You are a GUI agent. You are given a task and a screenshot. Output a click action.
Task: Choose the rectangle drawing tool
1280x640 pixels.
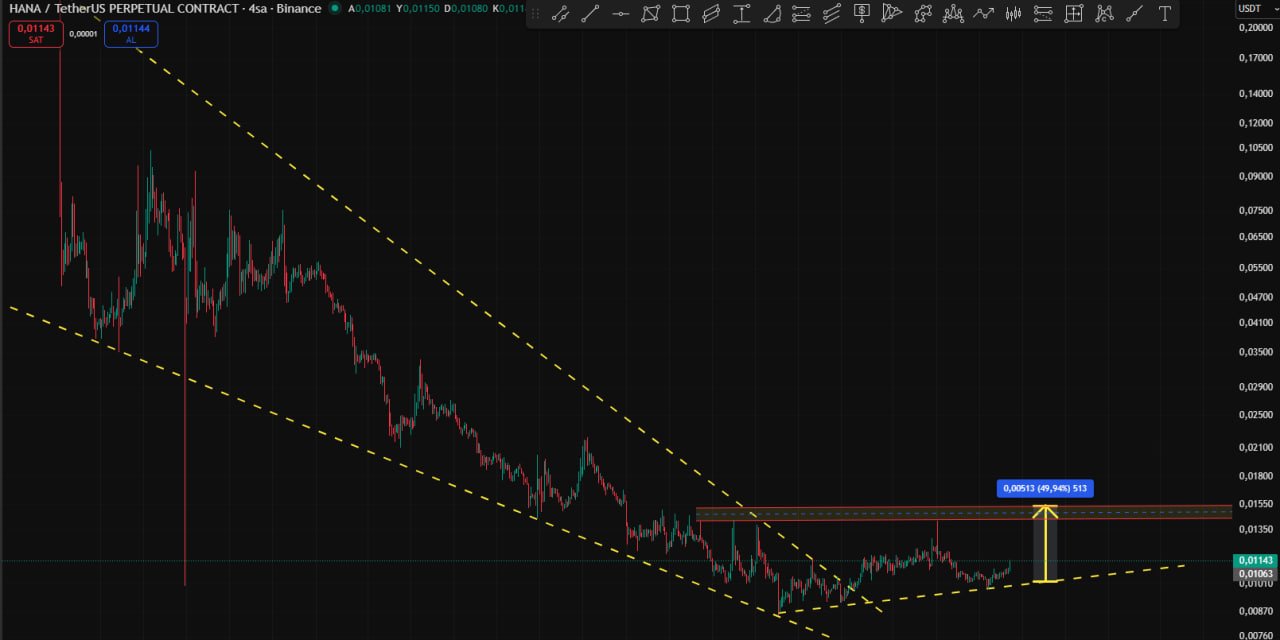tap(681, 14)
